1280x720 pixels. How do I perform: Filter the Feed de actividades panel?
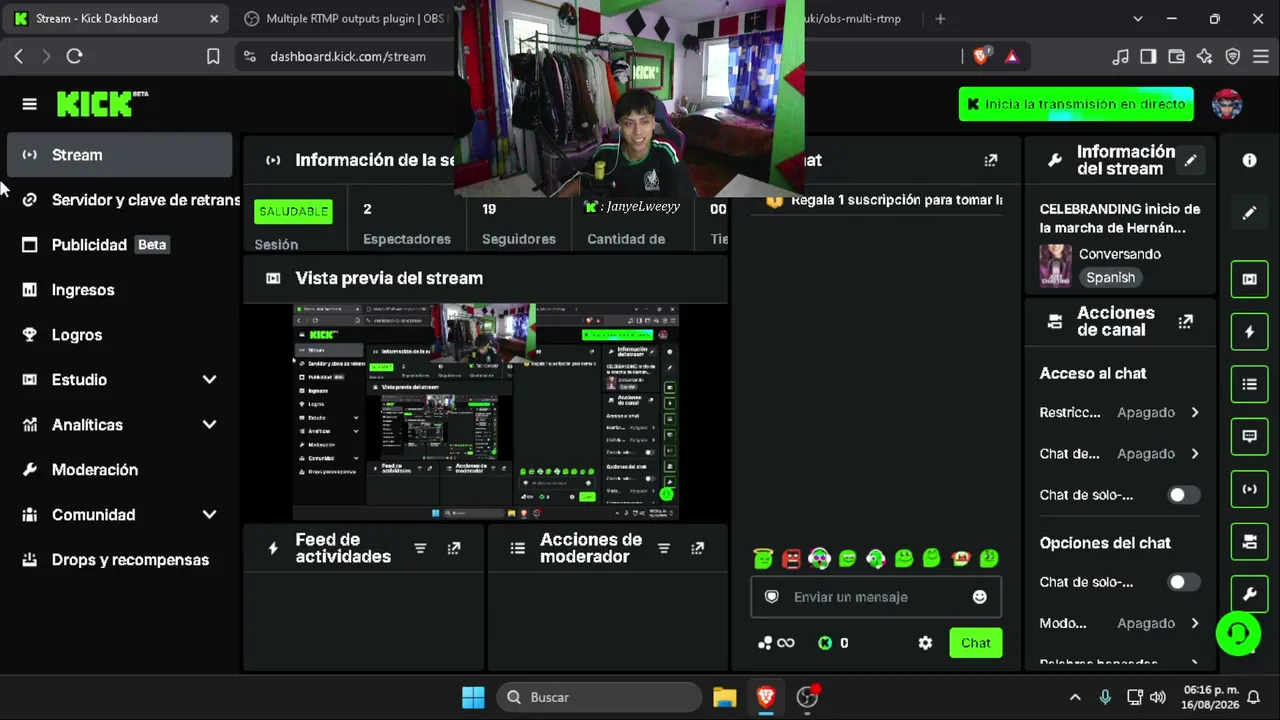click(x=420, y=548)
